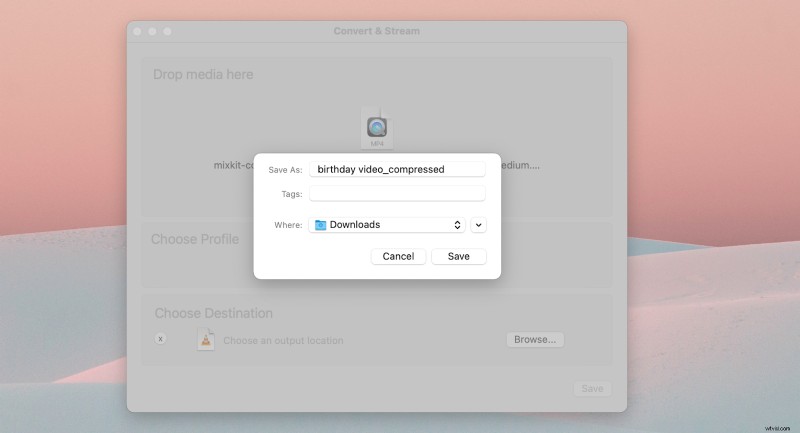The height and width of the screenshot is (433, 800).
Task: Cancel the save dialog
Action: pos(398,256)
